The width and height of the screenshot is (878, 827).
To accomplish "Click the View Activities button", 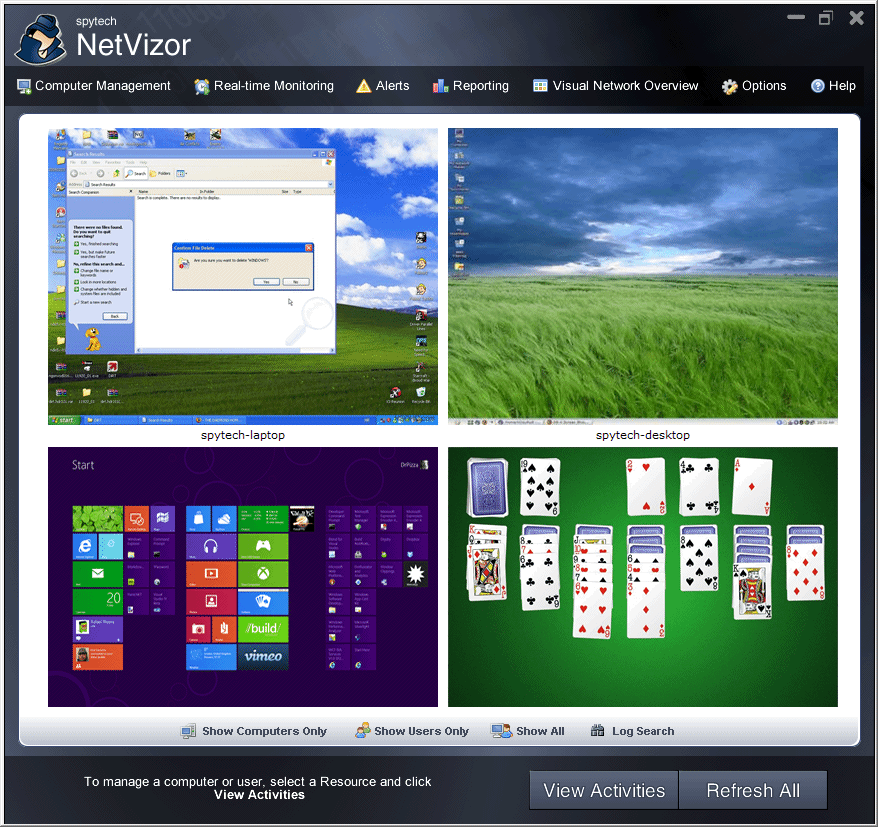I will point(604,790).
